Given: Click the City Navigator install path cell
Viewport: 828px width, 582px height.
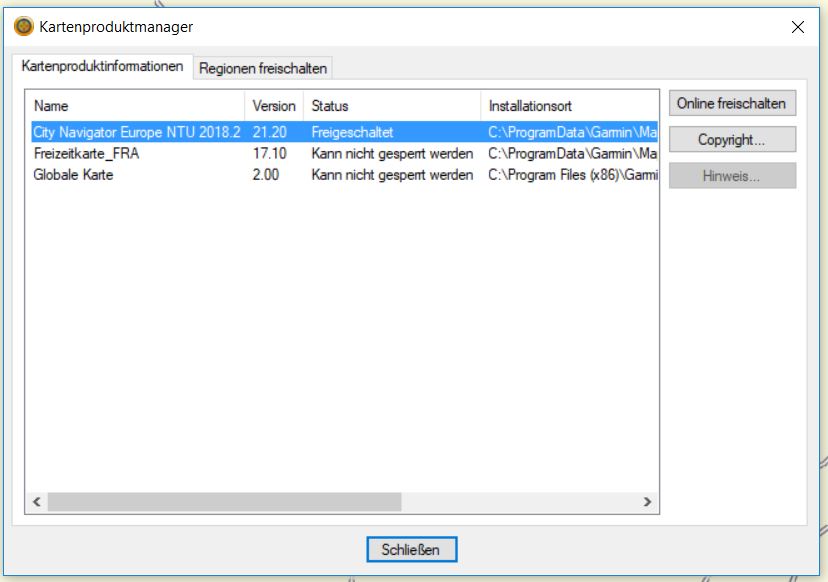Looking at the screenshot, I should click(x=572, y=132).
